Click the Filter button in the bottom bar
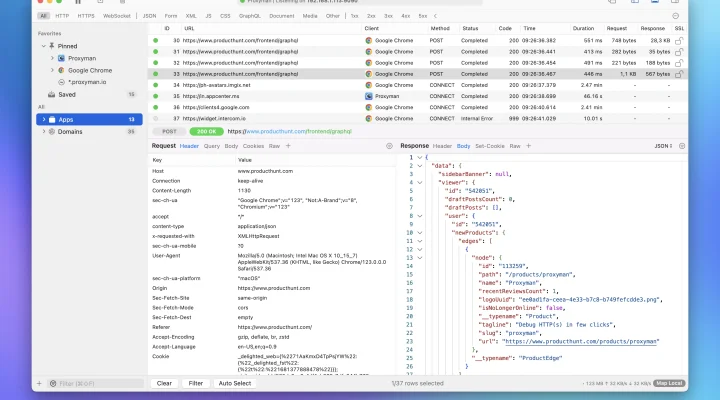The width and height of the screenshot is (720, 400). tap(196, 383)
